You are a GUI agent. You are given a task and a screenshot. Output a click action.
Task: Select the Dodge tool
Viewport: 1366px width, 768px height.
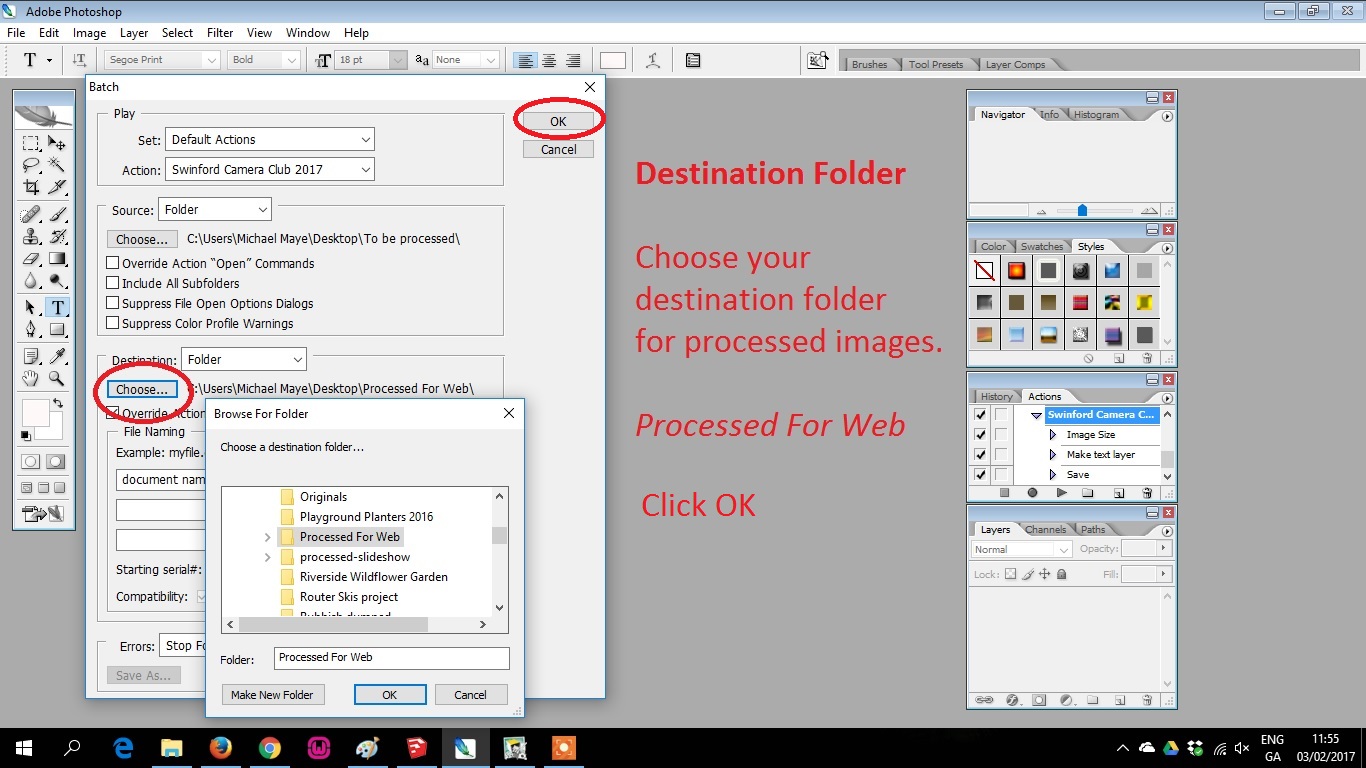[x=57, y=281]
